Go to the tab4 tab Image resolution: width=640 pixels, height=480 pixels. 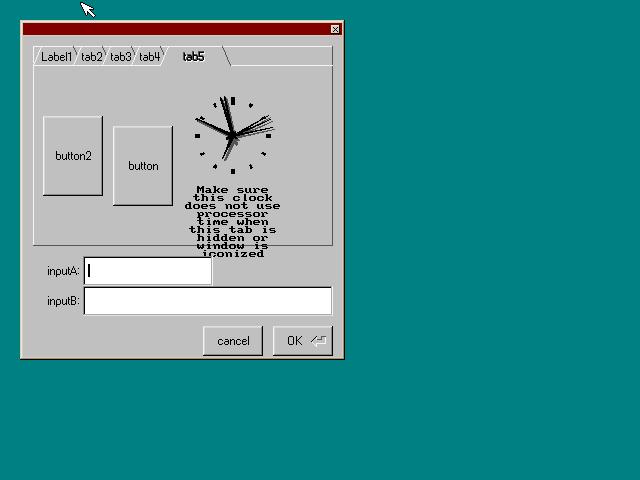point(149,56)
